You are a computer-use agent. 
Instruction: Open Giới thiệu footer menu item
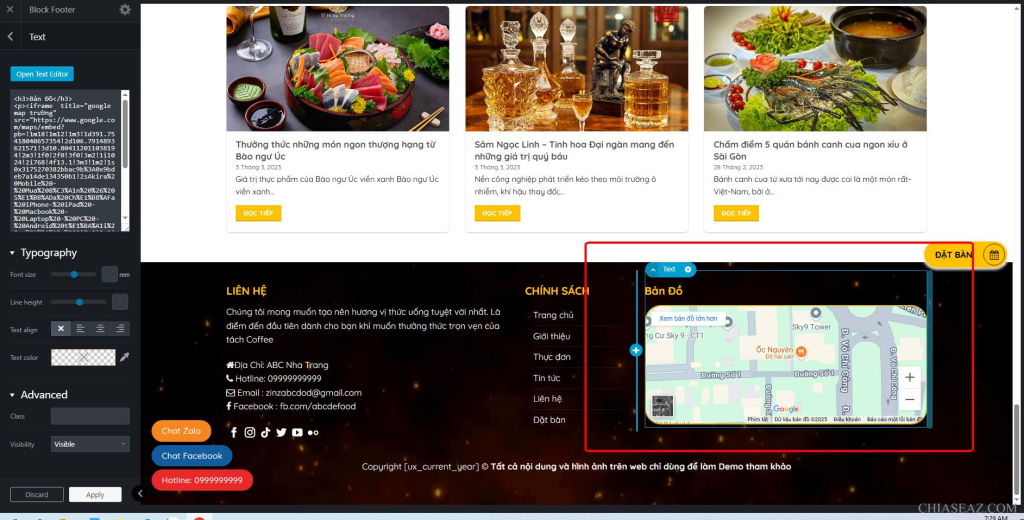pos(551,336)
